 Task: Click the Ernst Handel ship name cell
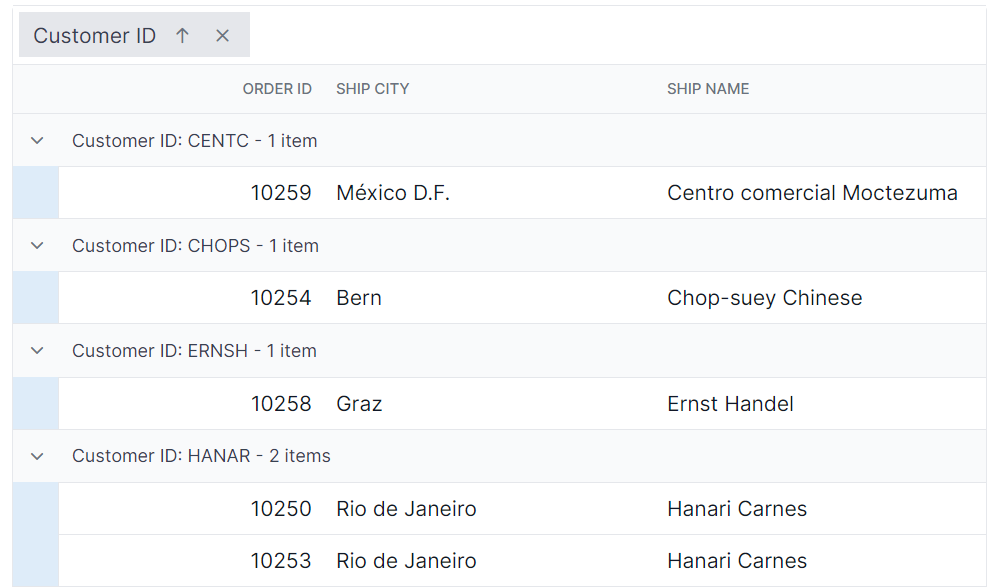tap(730, 404)
